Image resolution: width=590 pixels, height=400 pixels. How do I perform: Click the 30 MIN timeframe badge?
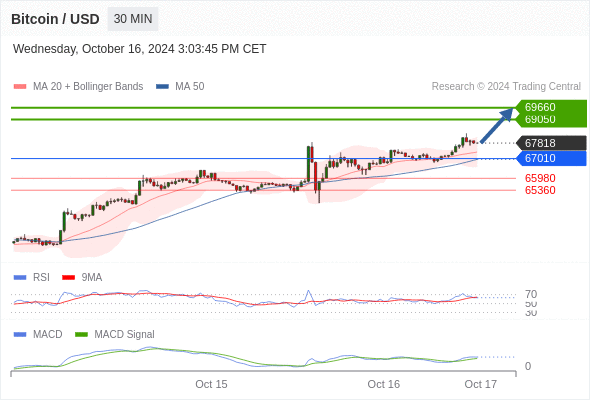tap(133, 19)
